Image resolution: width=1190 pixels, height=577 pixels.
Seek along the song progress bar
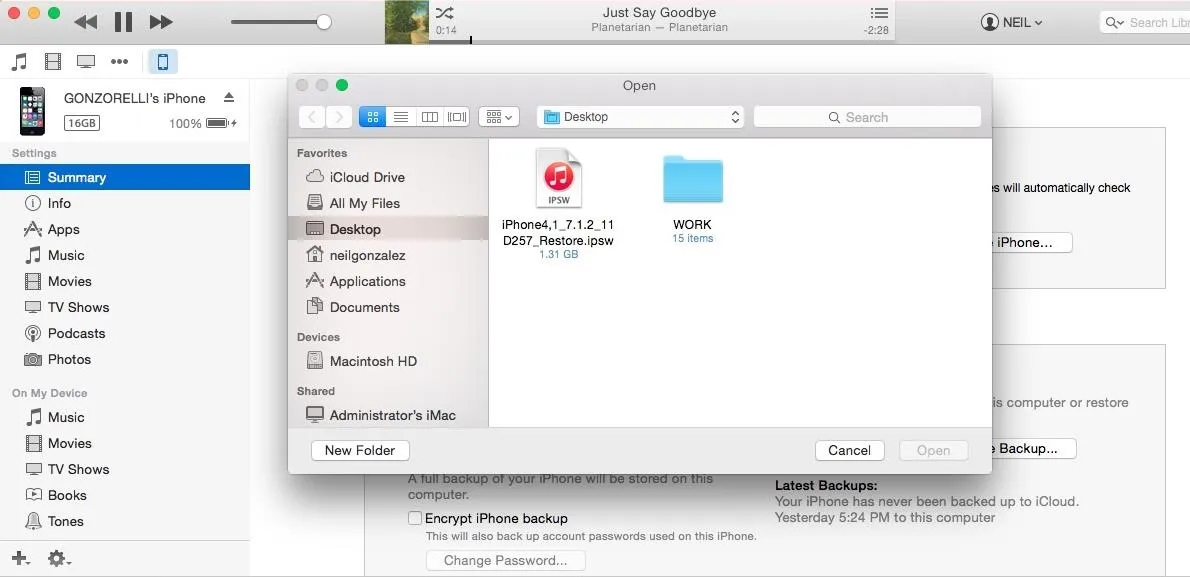[x=662, y=40]
